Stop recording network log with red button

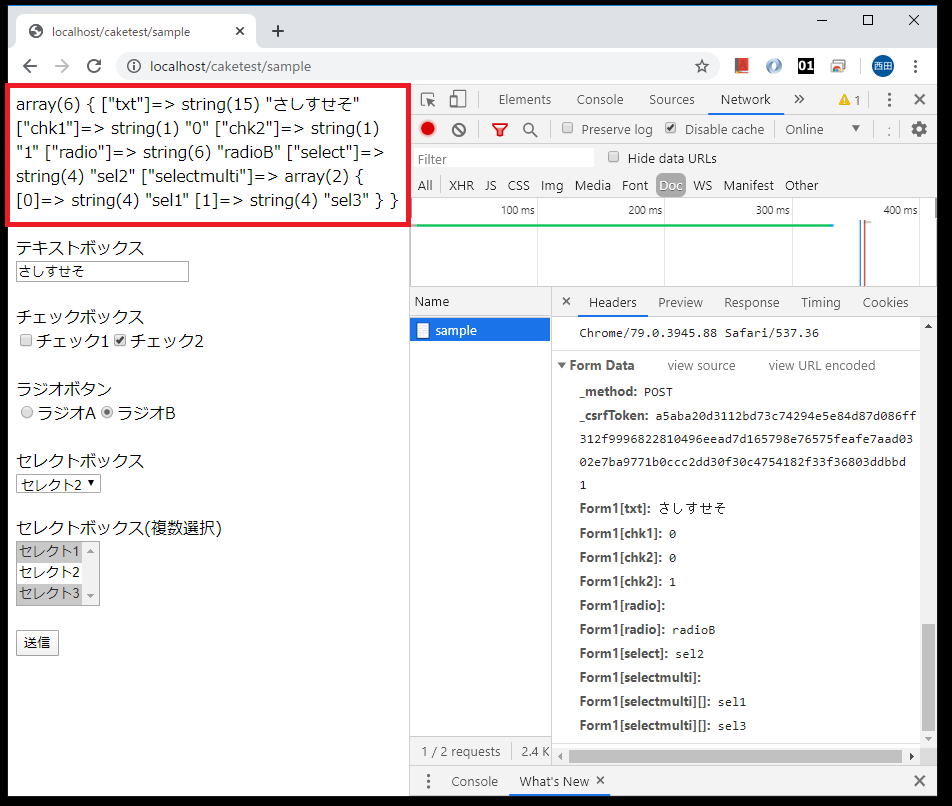428,129
